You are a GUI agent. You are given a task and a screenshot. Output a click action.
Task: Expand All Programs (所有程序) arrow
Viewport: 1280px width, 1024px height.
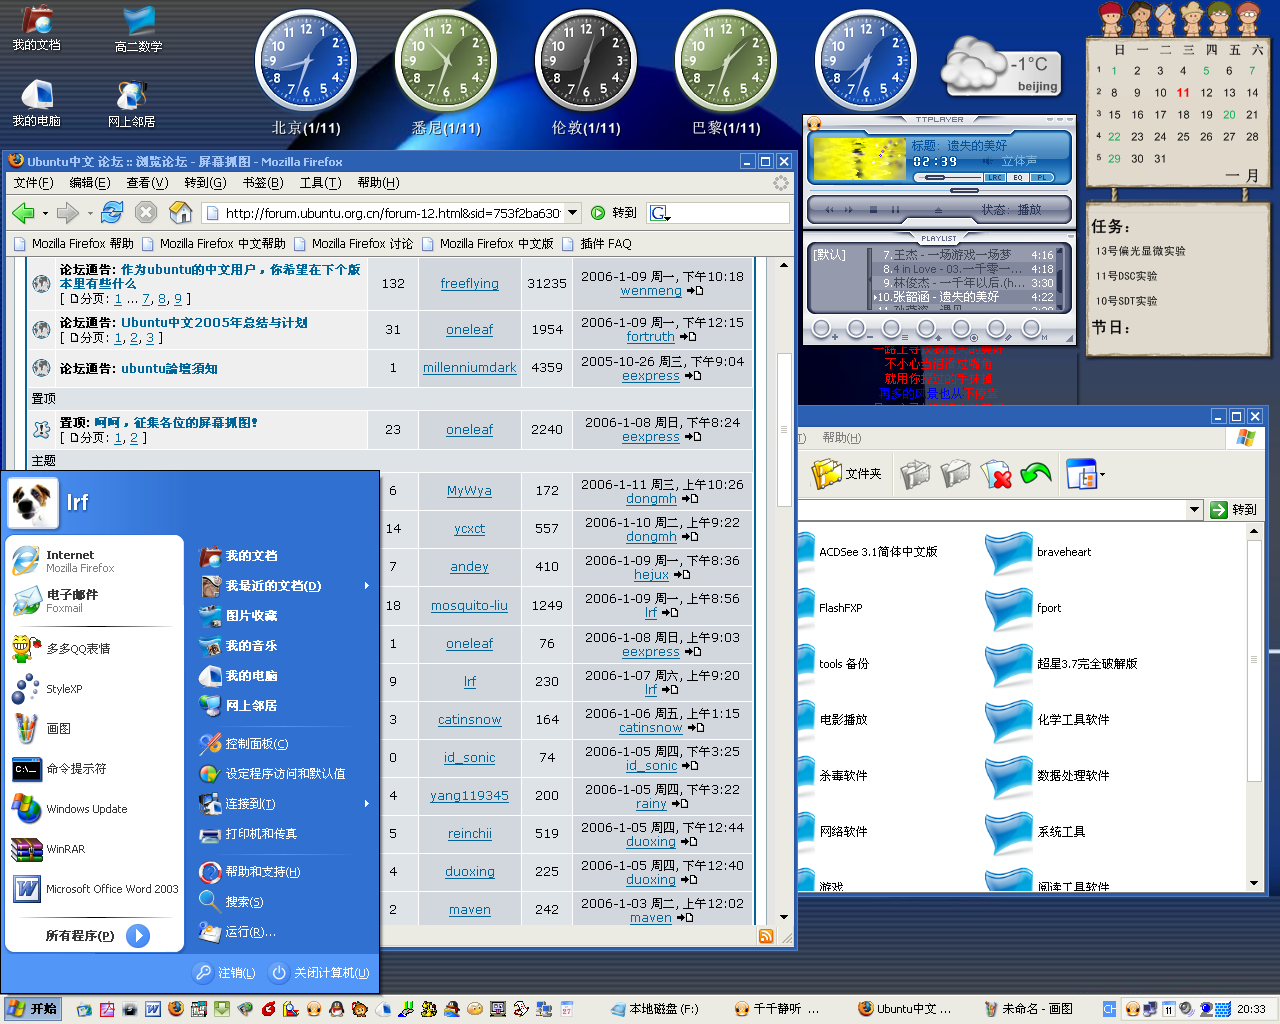coord(138,936)
